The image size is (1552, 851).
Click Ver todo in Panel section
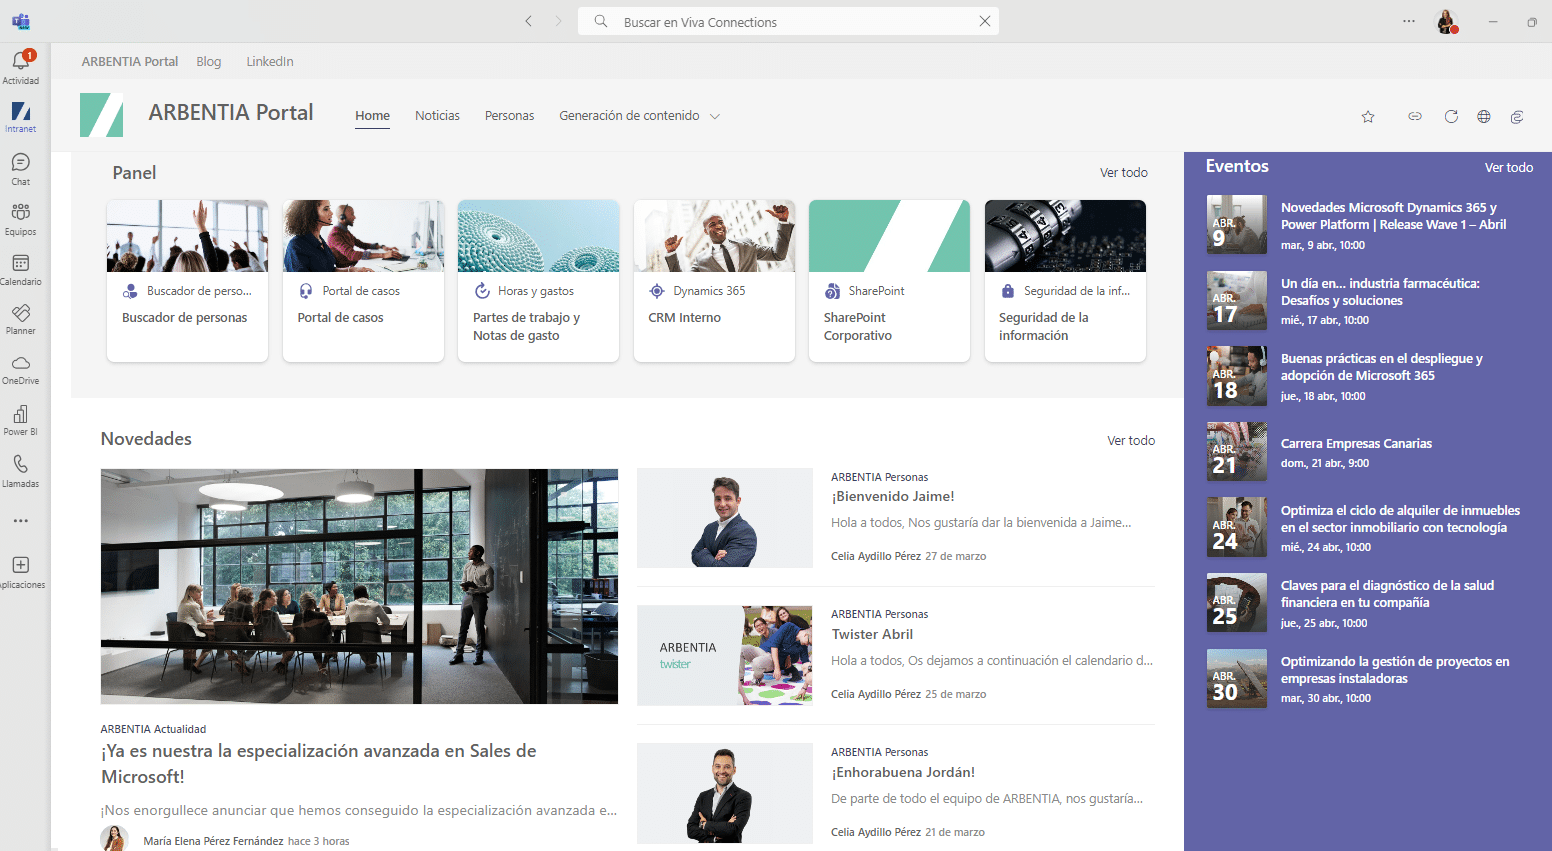pos(1124,173)
